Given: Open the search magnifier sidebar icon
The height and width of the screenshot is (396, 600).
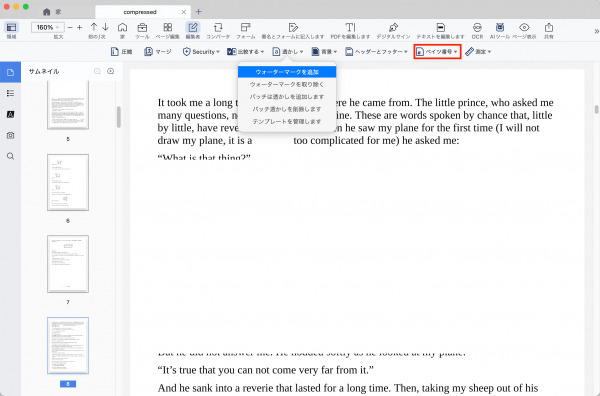Looking at the screenshot, I should 10,156.
